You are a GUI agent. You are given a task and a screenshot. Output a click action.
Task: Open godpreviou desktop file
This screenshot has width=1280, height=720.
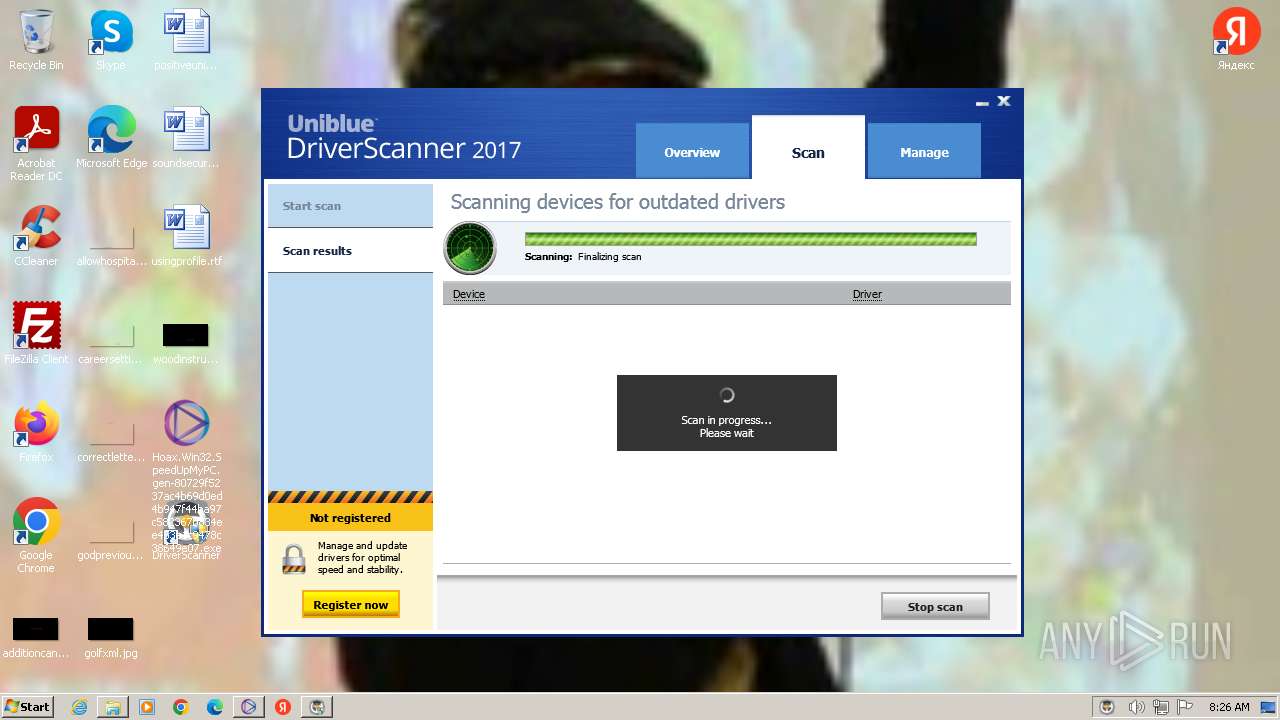coord(111,539)
